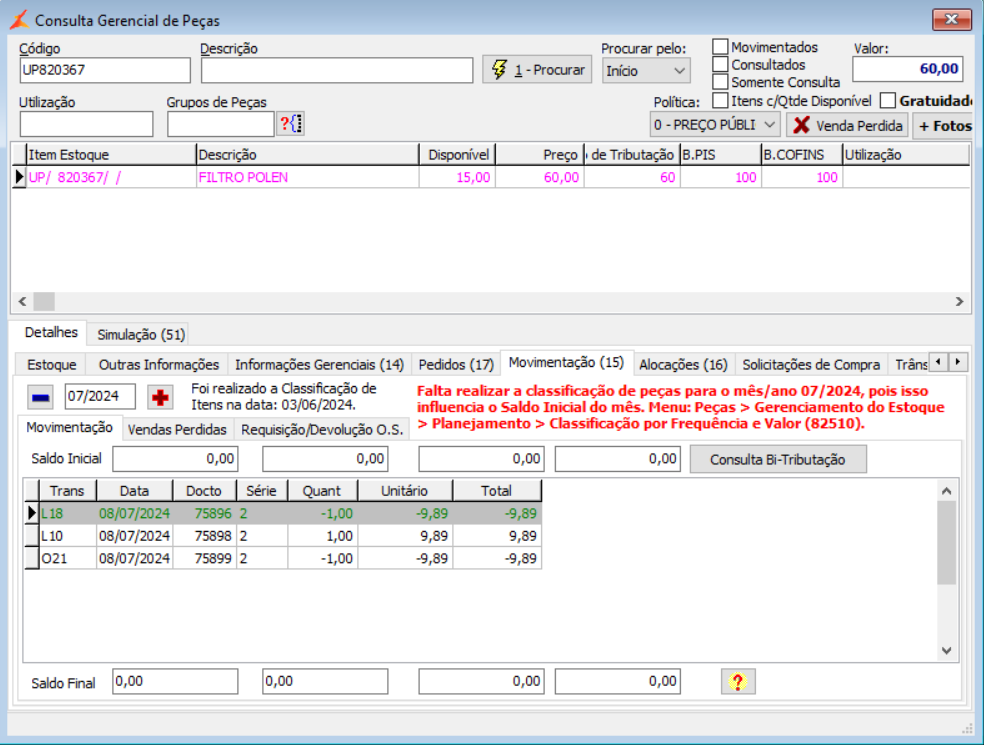The width and height of the screenshot is (984, 745).
Task: Click document number 75898 cell
Action: pos(205,536)
